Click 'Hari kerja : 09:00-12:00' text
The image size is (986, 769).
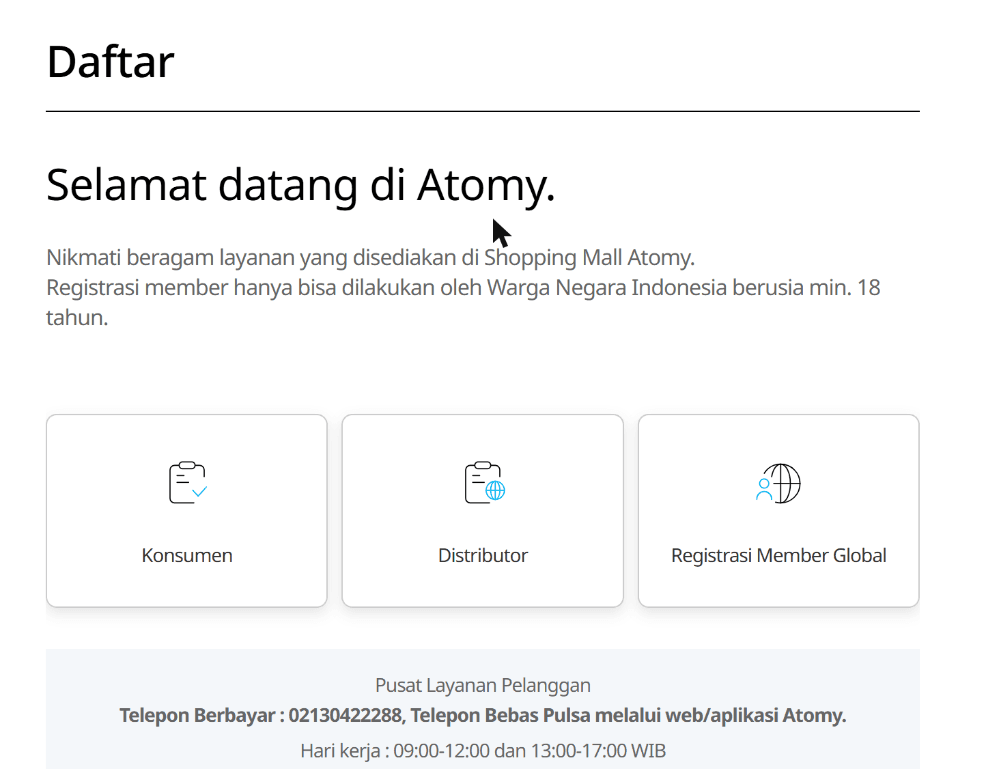pyautogui.click(x=395, y=750)
